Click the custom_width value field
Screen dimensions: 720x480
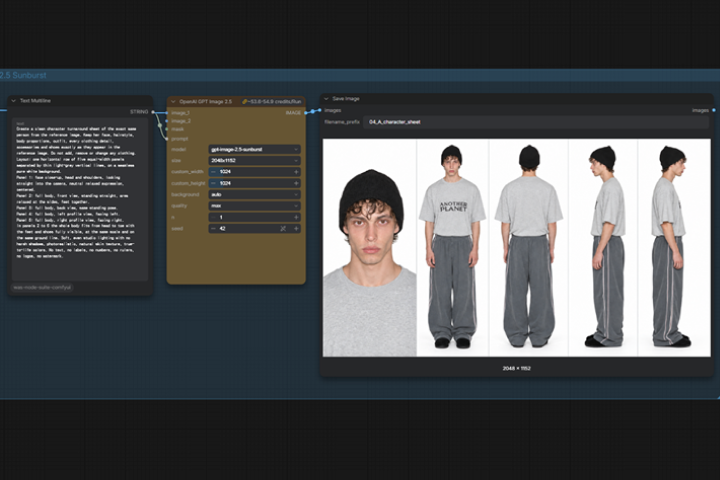254,172
